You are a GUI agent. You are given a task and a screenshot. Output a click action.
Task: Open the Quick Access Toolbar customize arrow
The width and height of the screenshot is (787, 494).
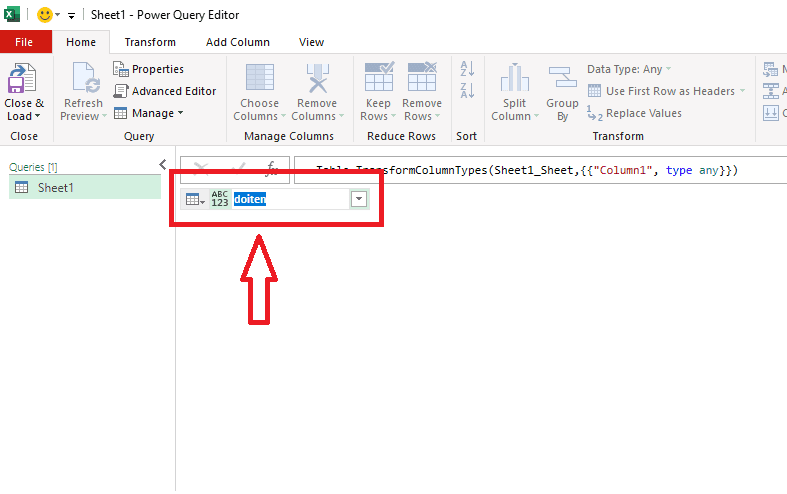[x=71, y=16]
